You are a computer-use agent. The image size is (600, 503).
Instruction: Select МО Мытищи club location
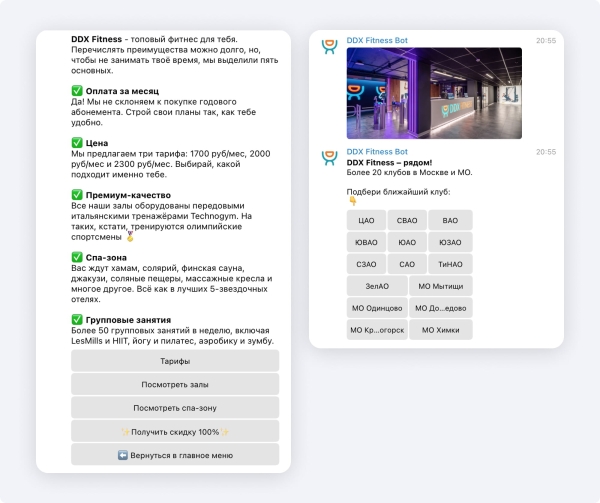tap(441, 286)
